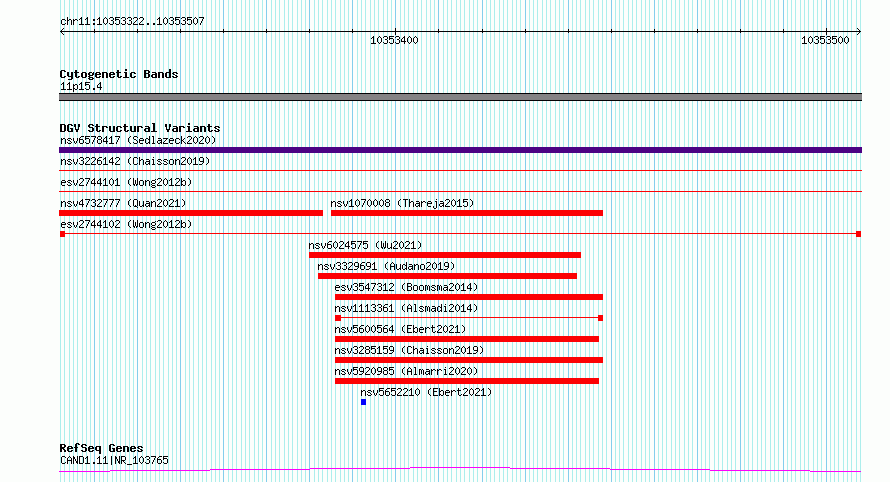The image size is (890, 482).
Task: Click the right red end marker of esv2744102
Action: (858, 234)
